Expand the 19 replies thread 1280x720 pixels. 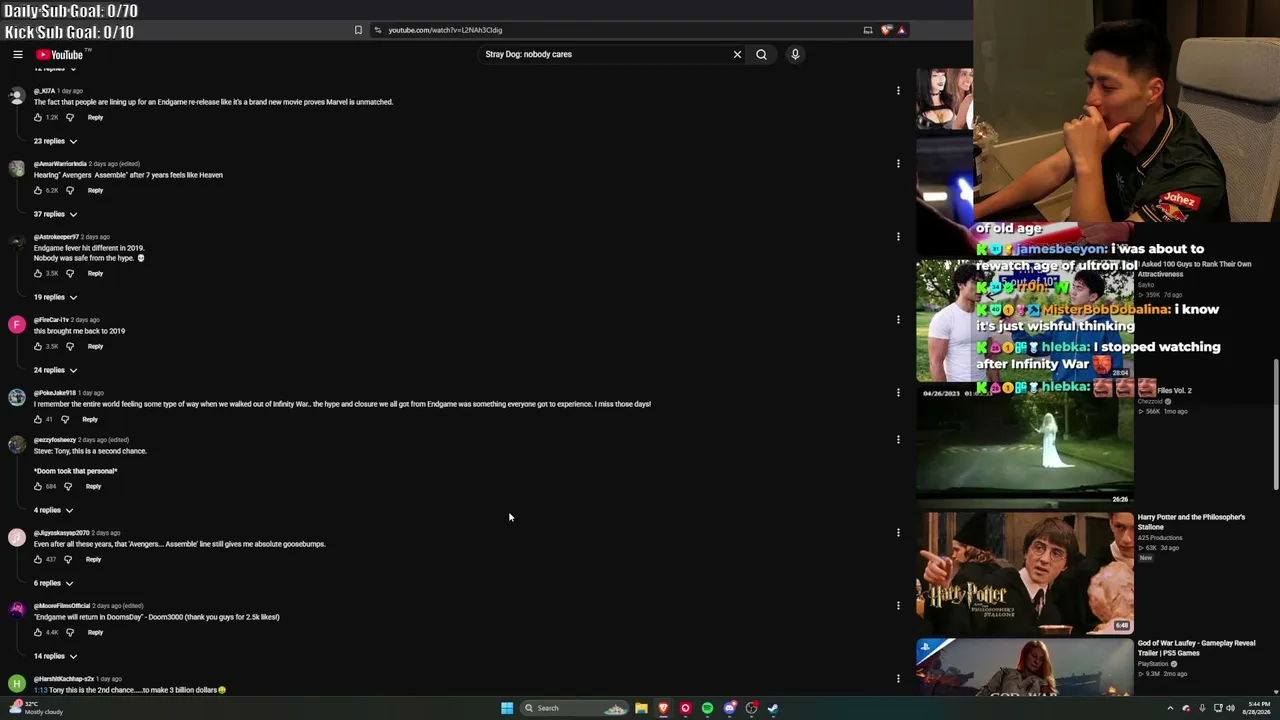(55, 297)
